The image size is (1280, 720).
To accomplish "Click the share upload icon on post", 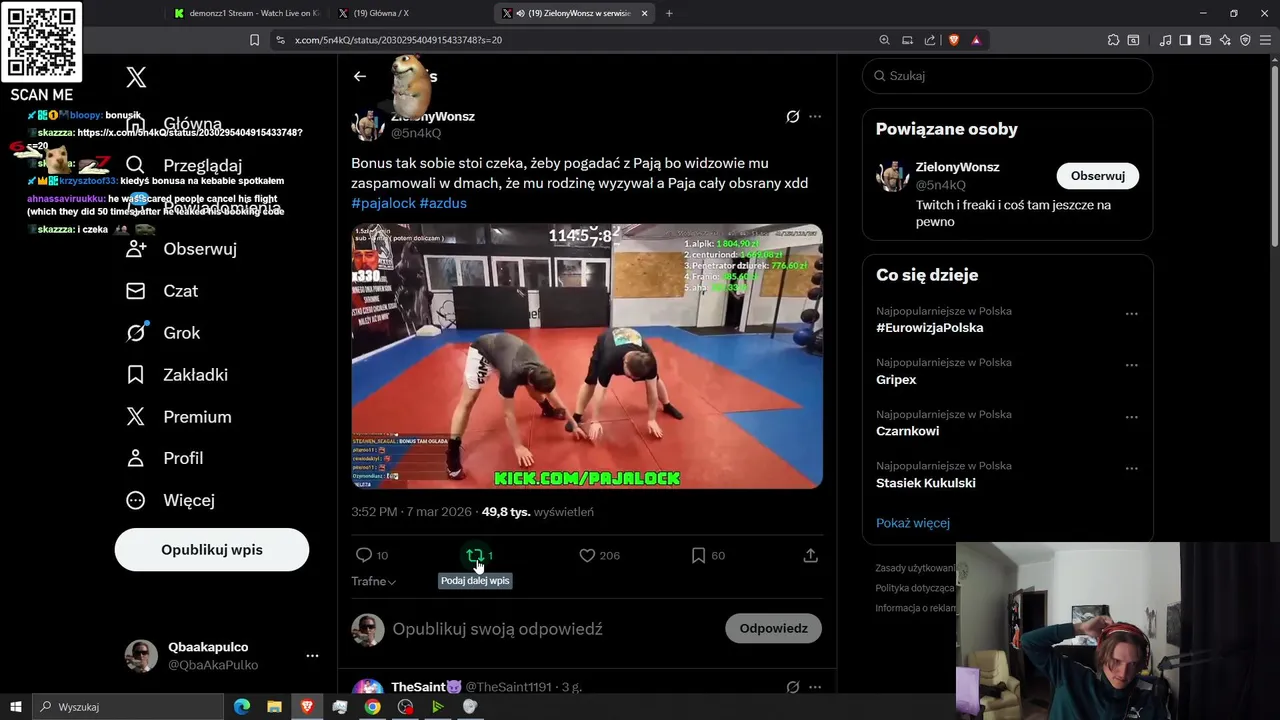I will pos(811,555).
